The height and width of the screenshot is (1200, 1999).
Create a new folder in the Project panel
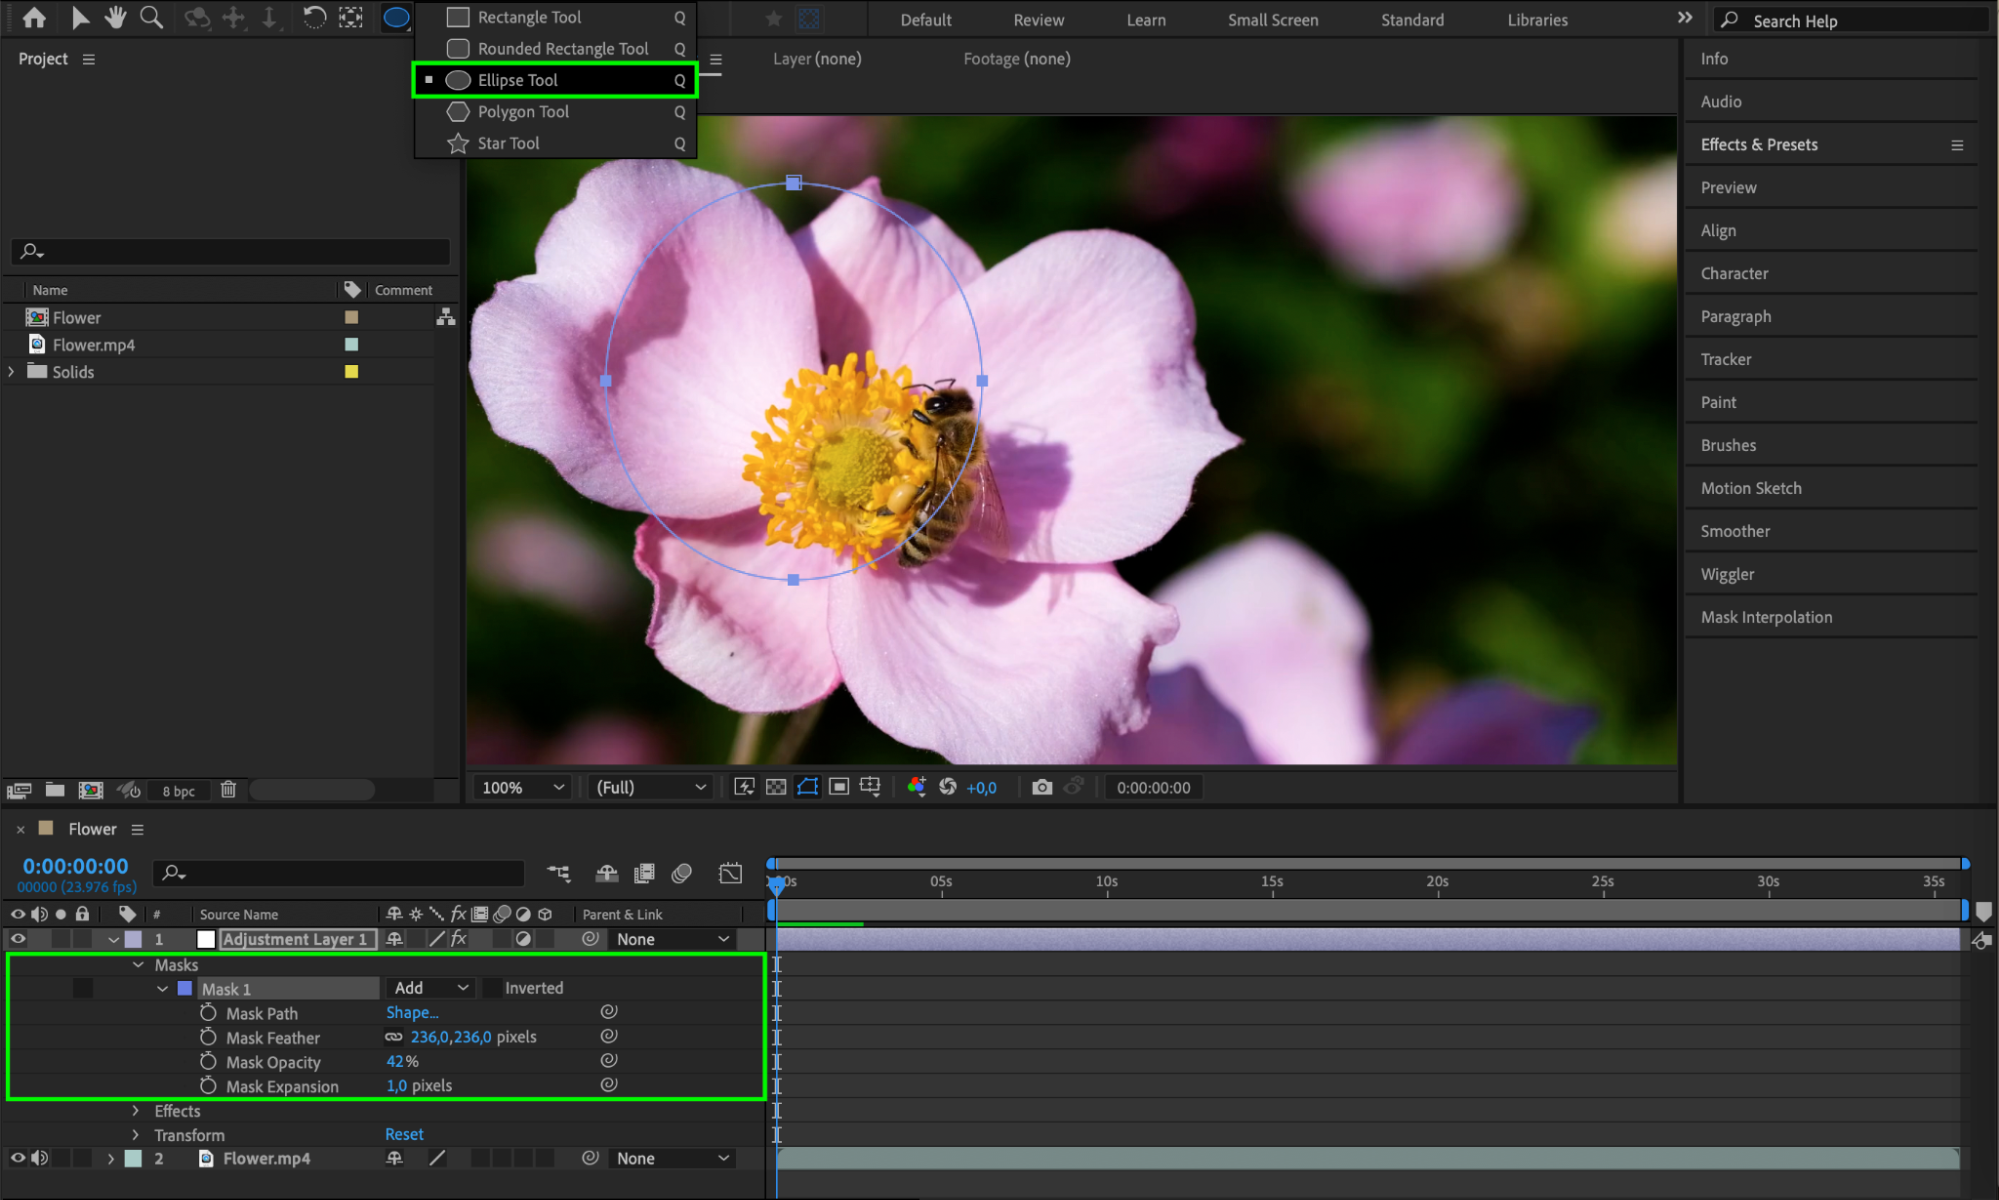55,790
